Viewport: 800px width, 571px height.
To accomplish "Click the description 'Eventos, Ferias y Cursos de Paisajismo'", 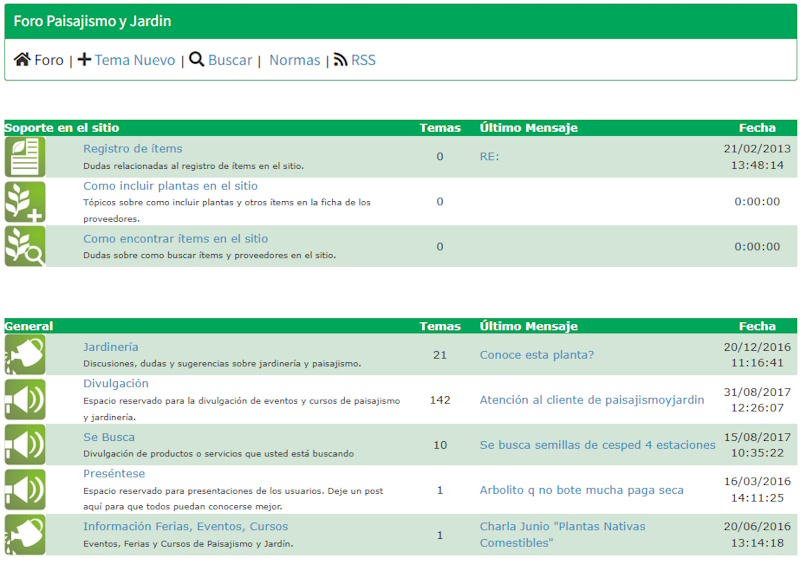I will (x=188, y=544).
